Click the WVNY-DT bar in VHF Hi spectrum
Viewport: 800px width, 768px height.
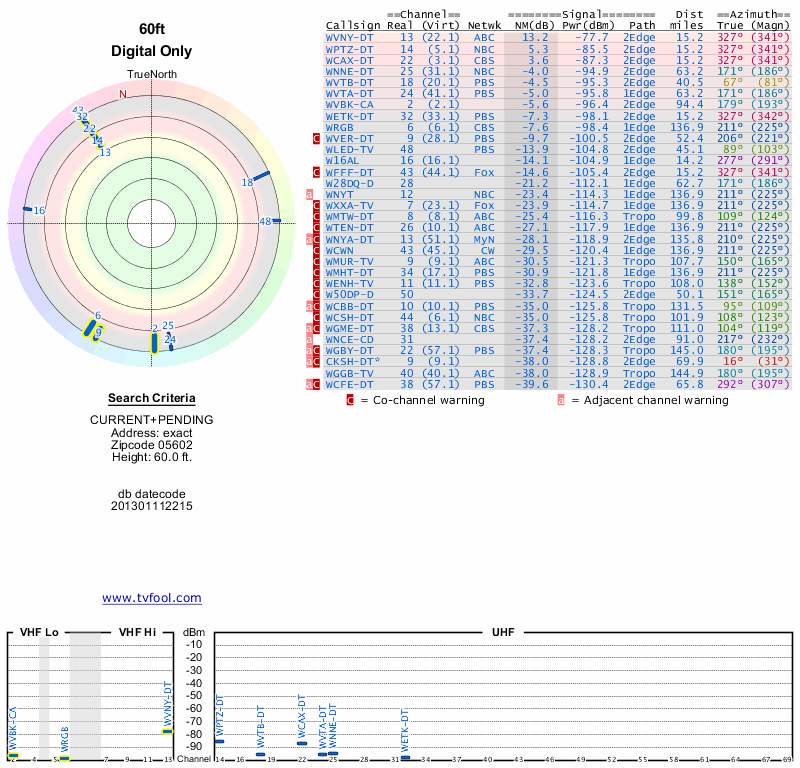(x=168, y=731)
